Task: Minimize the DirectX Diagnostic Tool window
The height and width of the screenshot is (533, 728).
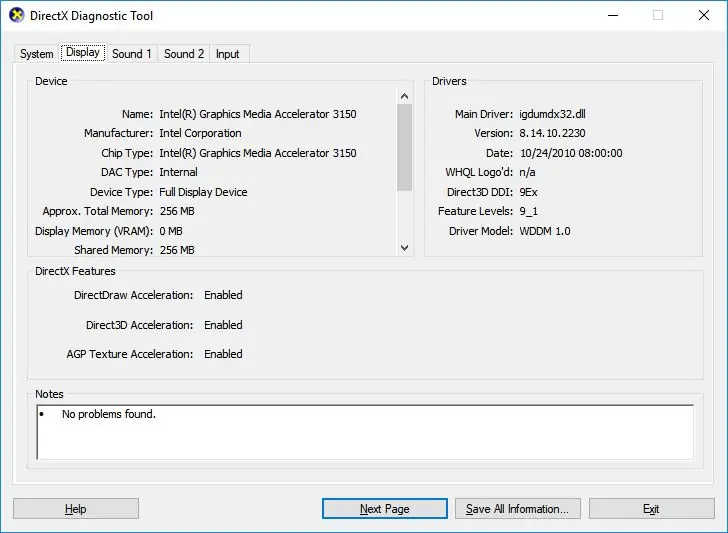Action: pyautogui.click(x=613, y=15)
